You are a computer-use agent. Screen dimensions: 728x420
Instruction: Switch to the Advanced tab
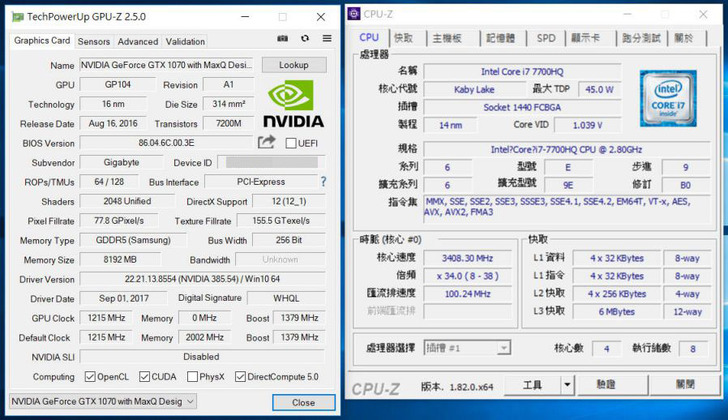coord(138,41)
